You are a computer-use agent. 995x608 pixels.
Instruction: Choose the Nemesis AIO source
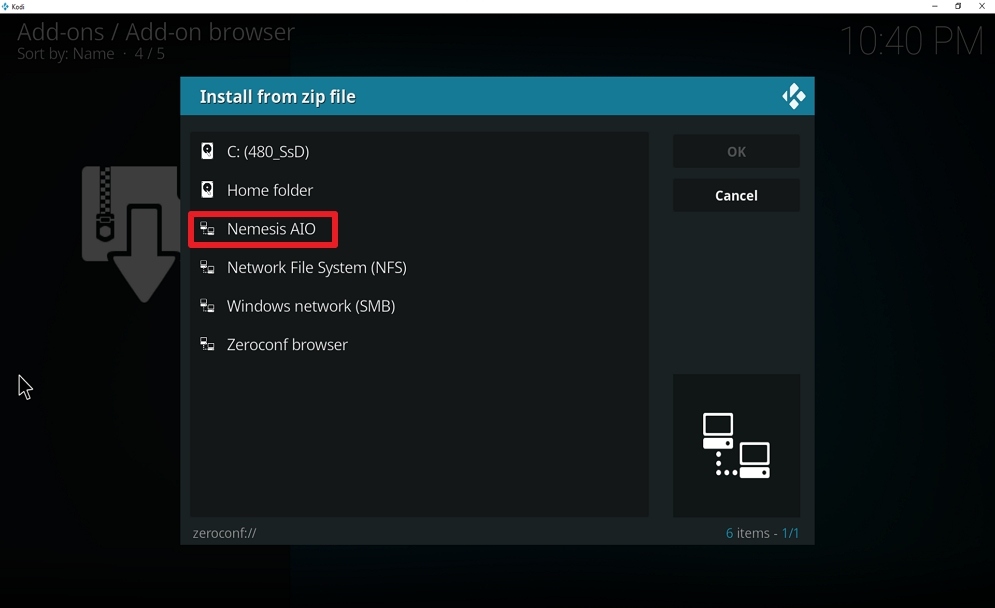419,228
